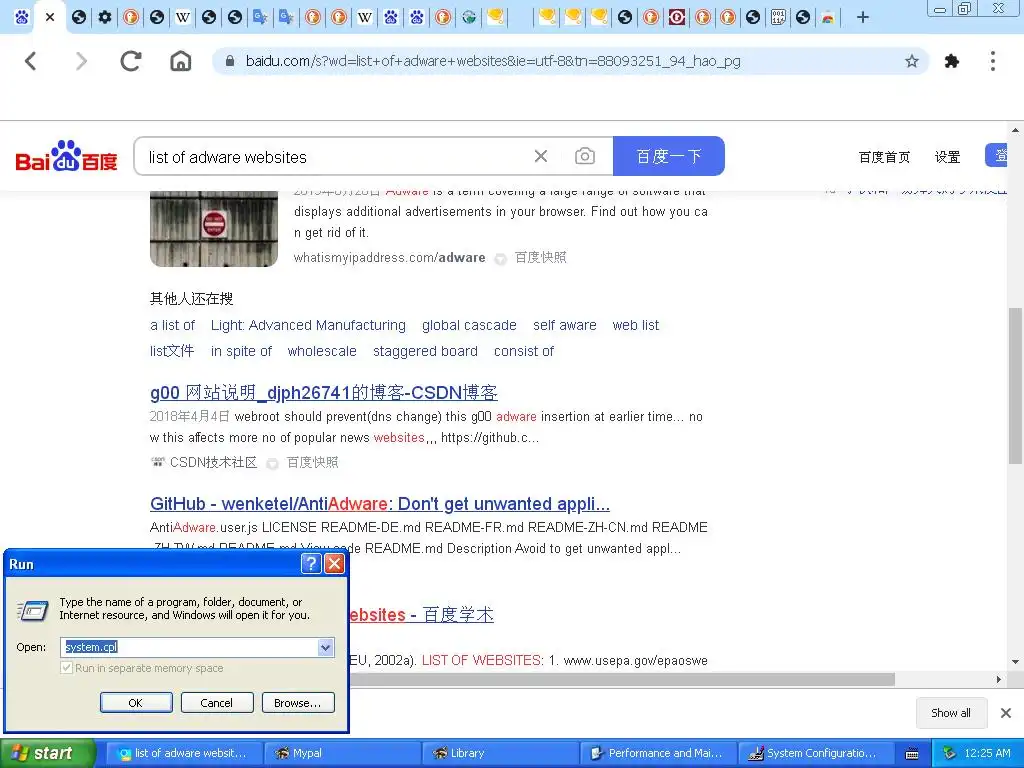
Task: Click the 百度一下 search button
Action: pyautogui.click(x=669, y=156)
